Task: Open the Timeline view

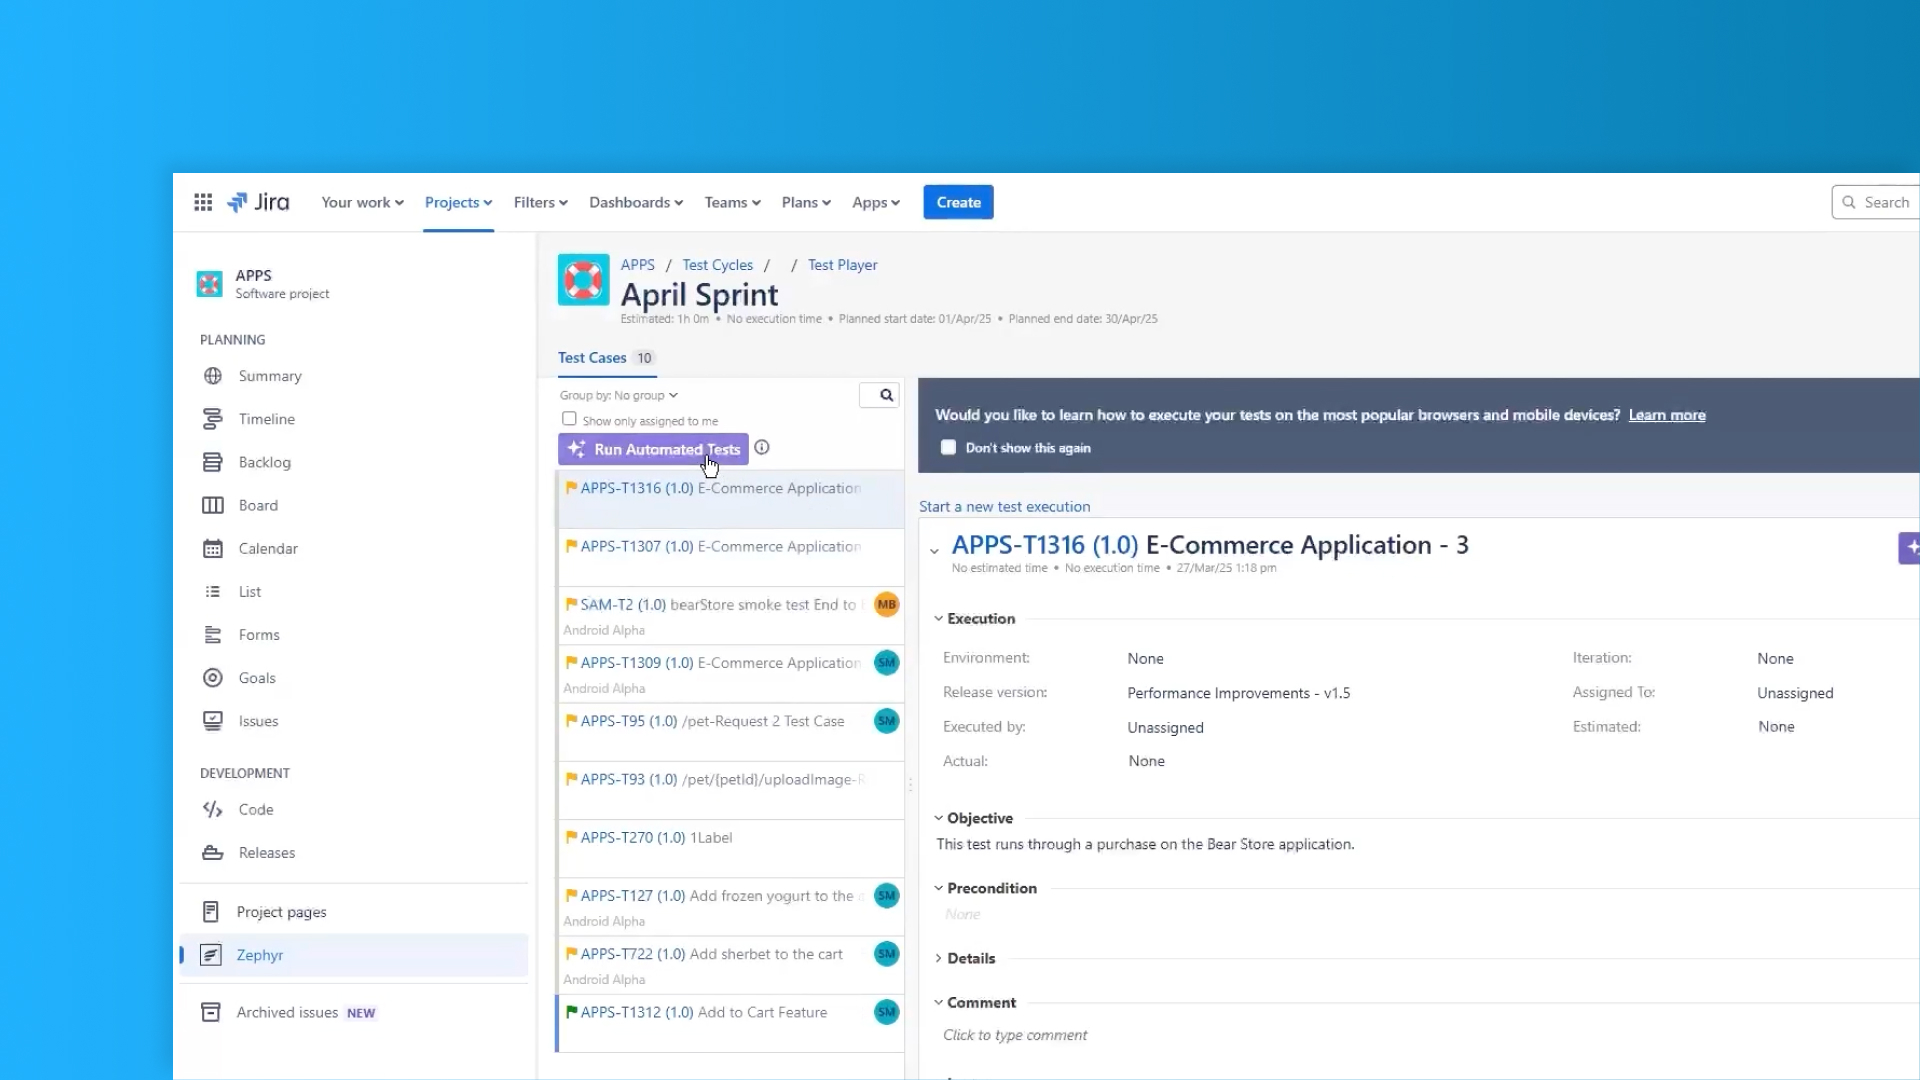Action: [x=266, y=419]
